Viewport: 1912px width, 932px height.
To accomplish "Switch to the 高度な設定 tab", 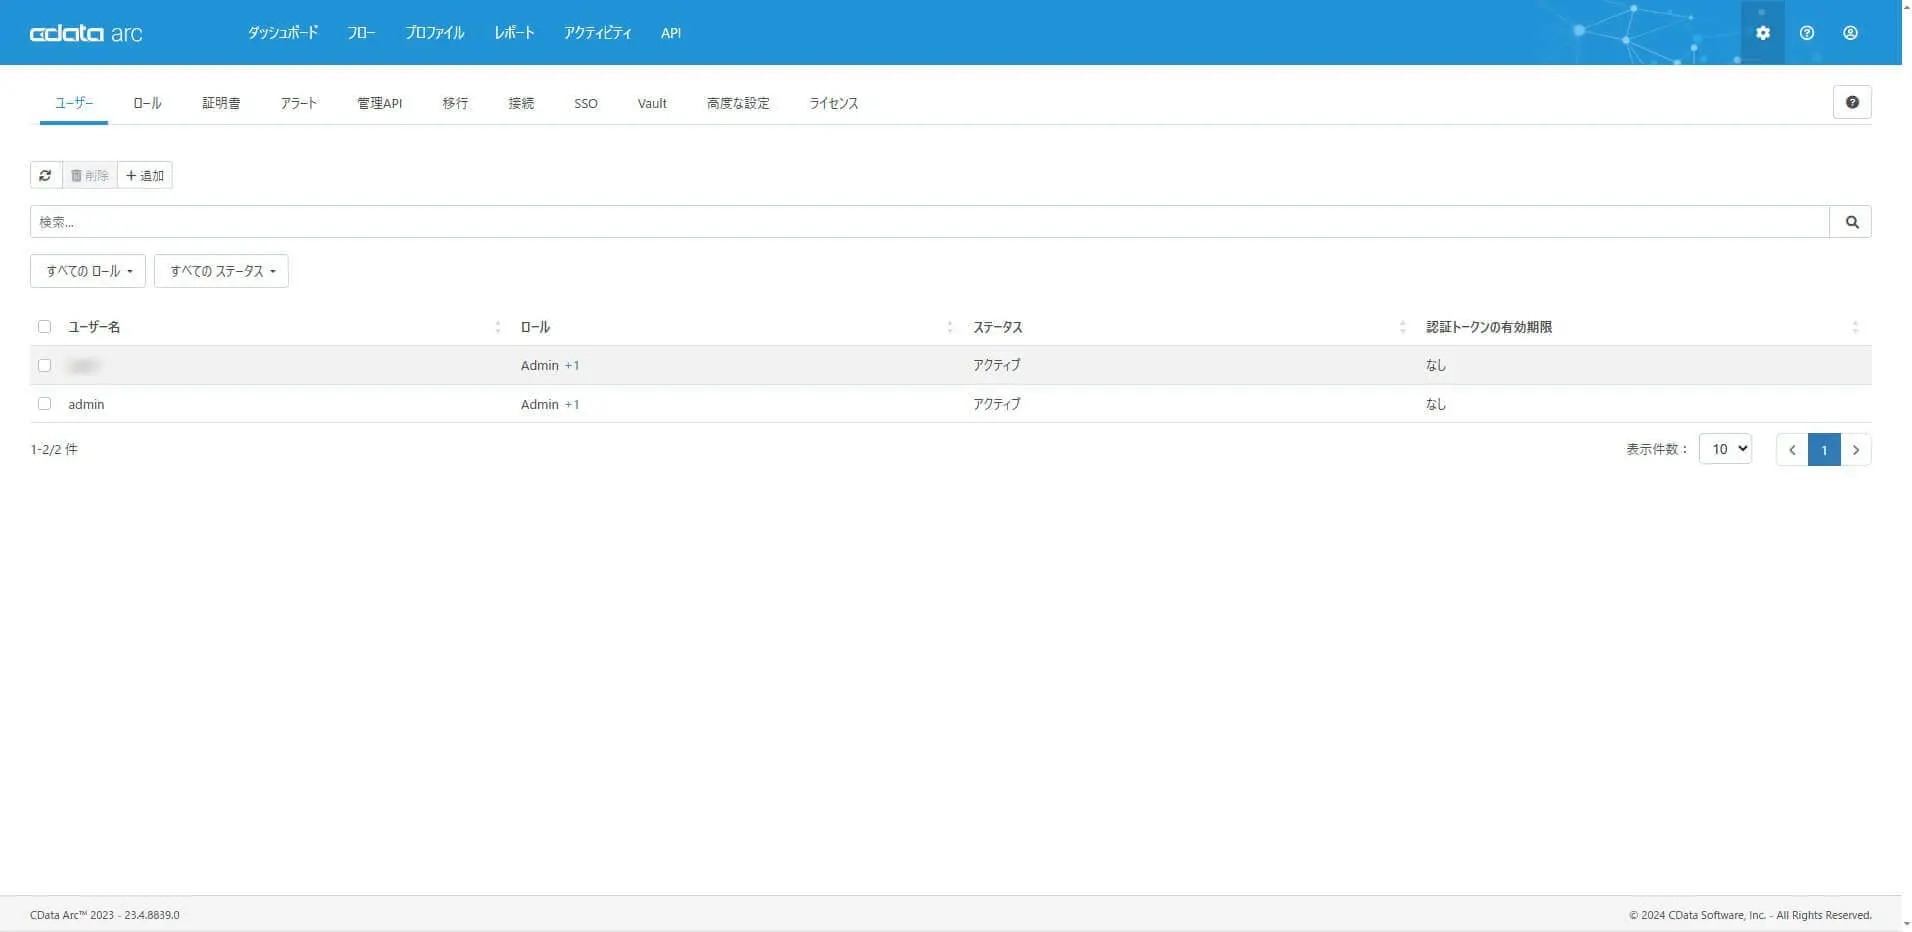I will (x=738, y=103).
